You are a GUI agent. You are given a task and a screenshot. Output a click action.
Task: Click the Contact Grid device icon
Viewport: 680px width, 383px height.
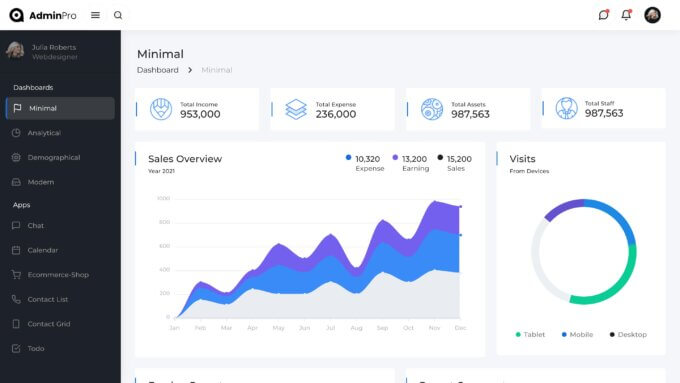tap(16, 324)
